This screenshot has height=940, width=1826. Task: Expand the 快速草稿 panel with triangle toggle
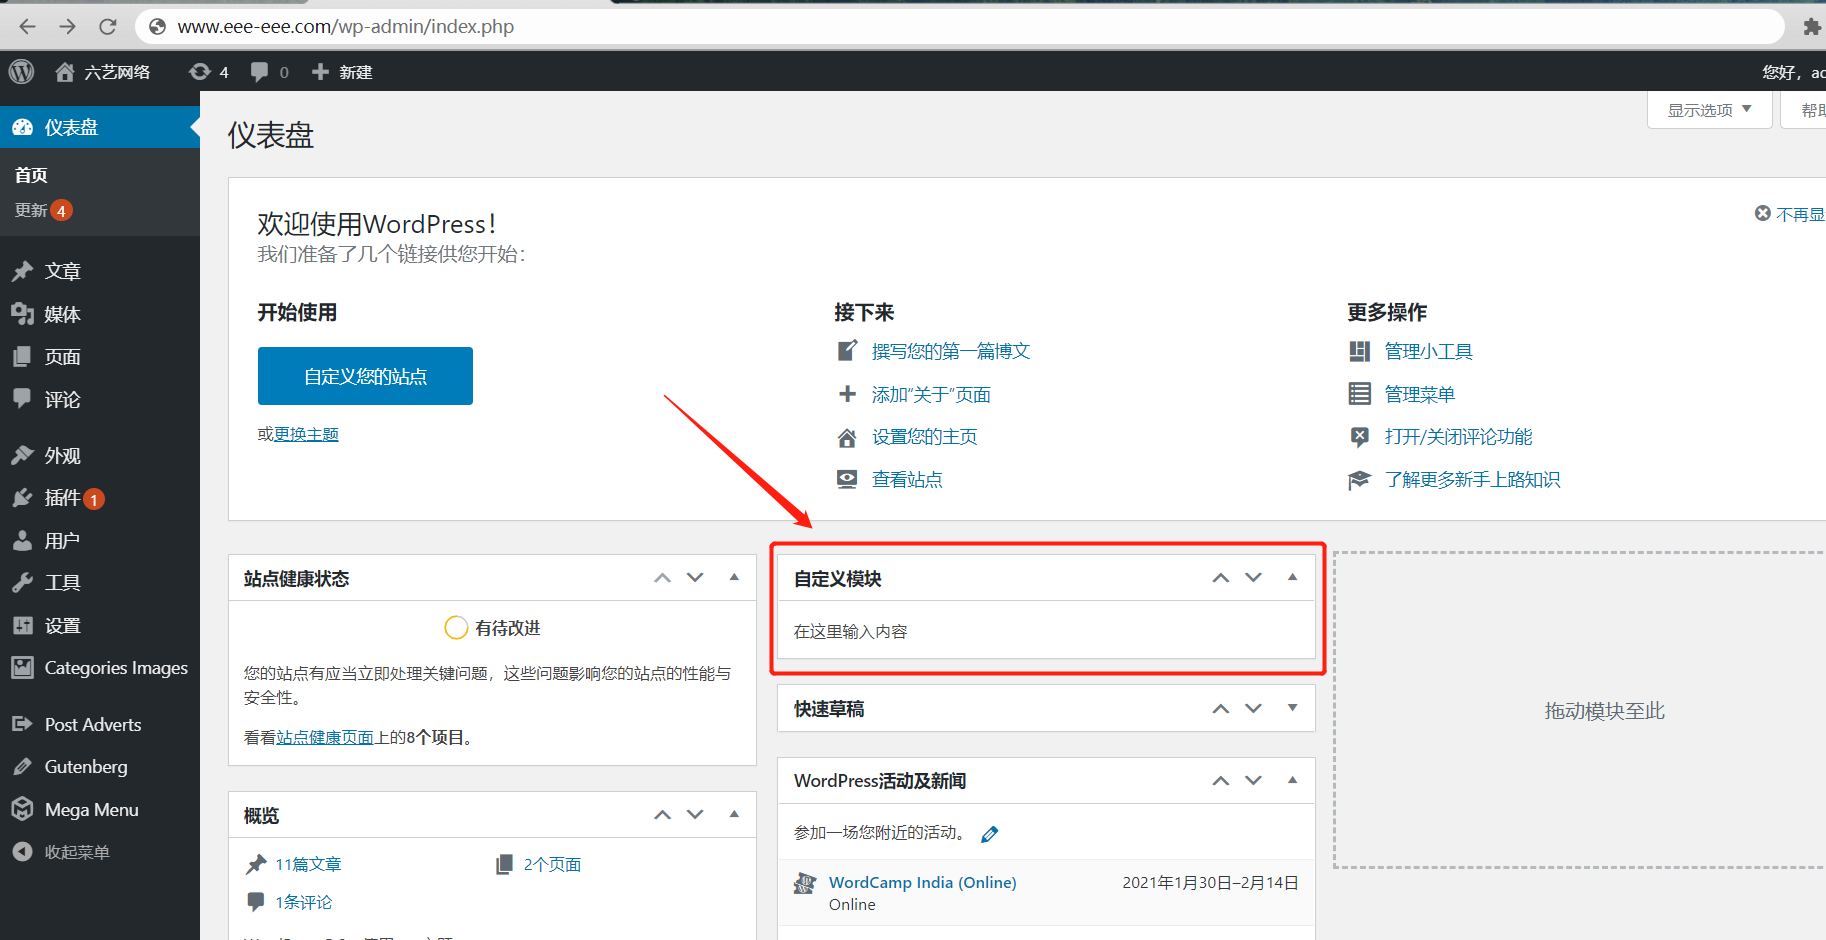[x=1292, y=708]
